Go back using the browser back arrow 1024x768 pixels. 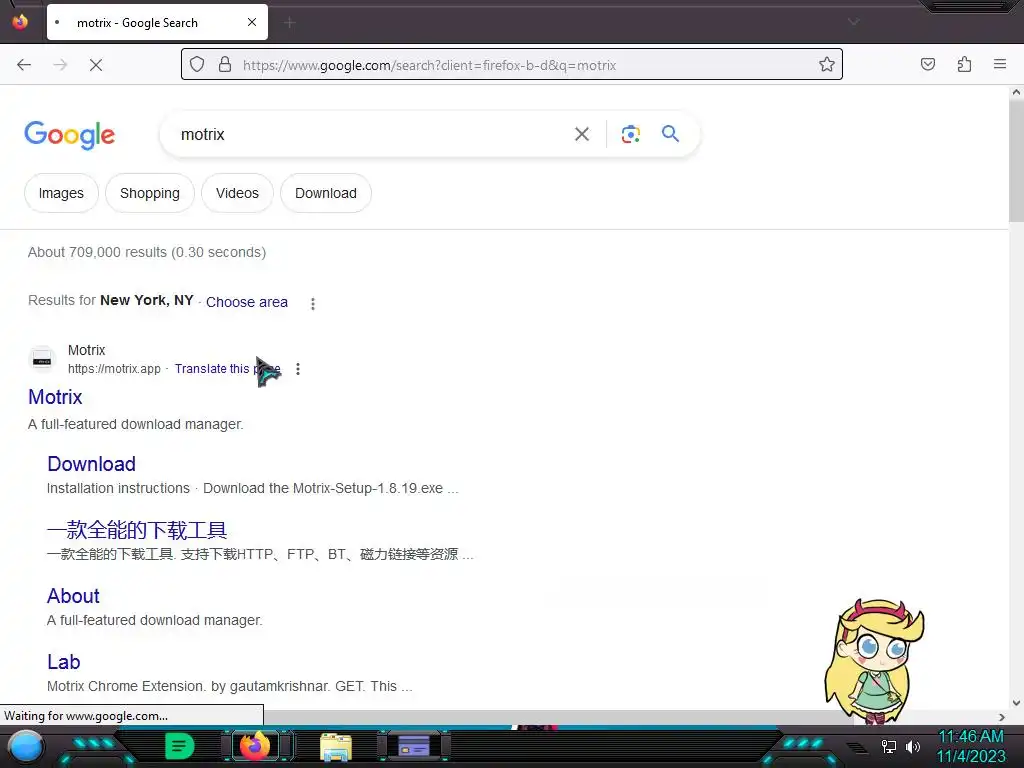tap(24, 65)
